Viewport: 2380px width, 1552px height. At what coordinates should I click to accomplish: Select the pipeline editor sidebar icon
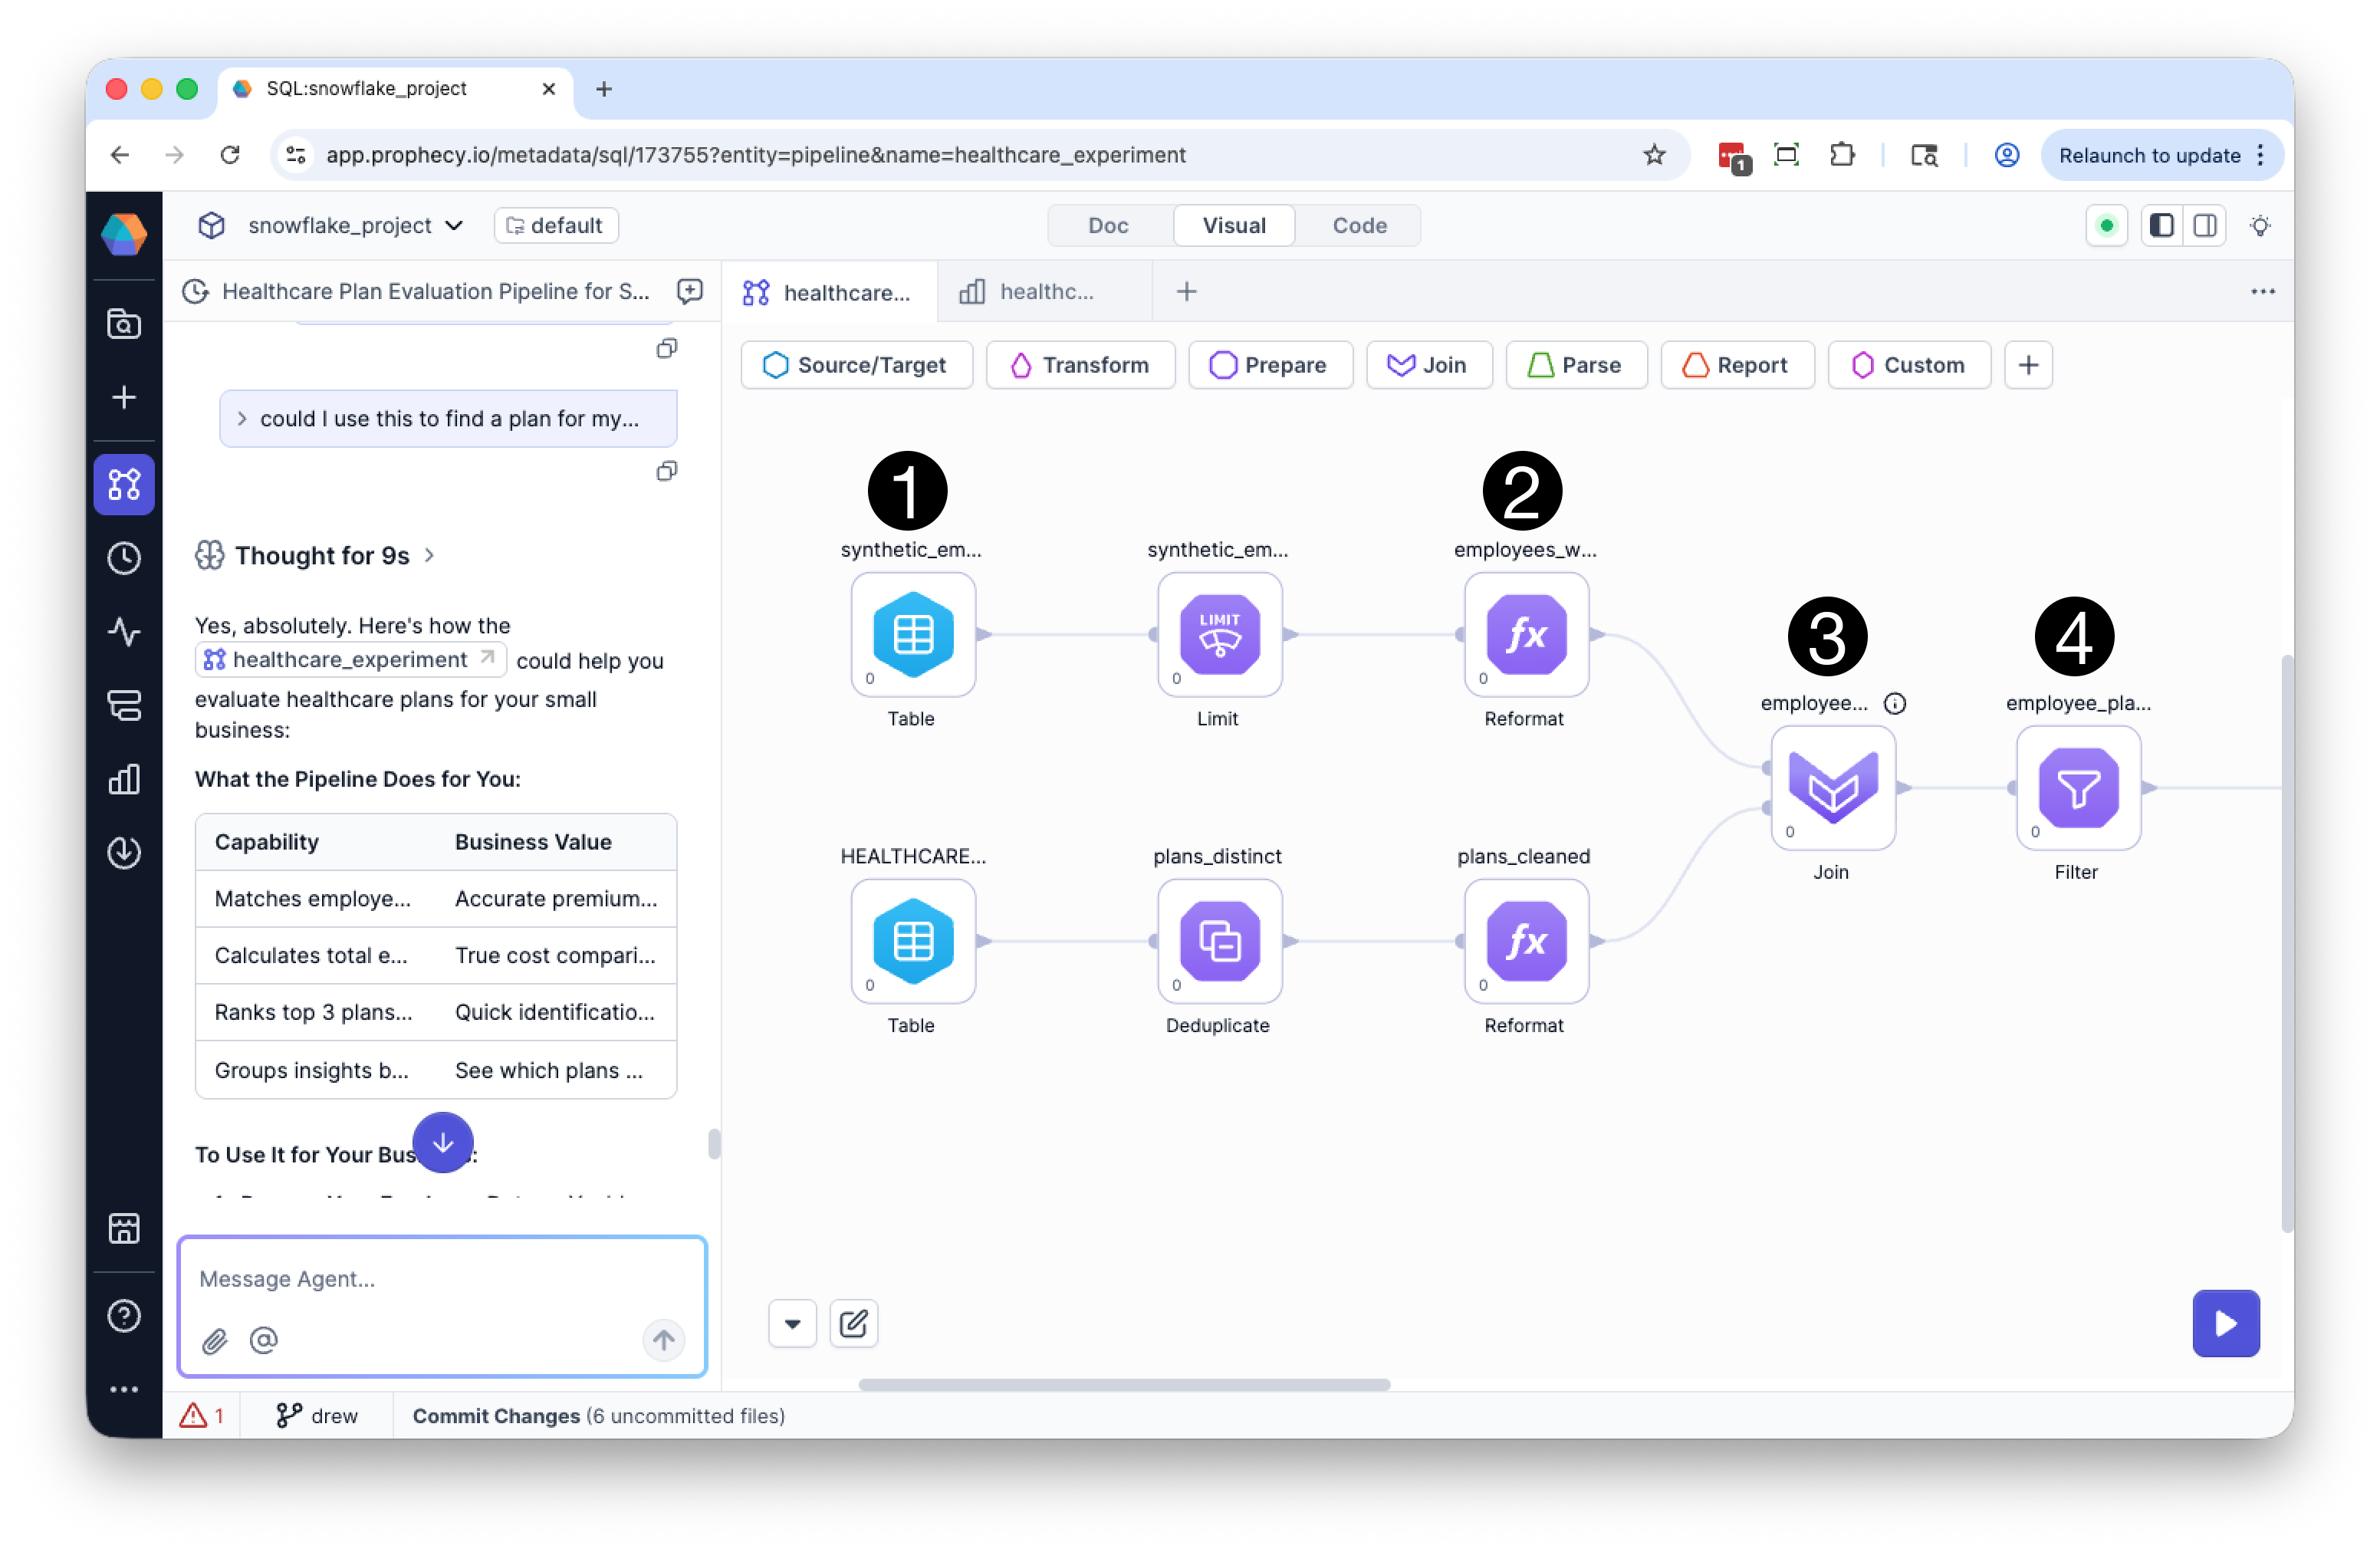pyautogui.click(x=124, y=485)
